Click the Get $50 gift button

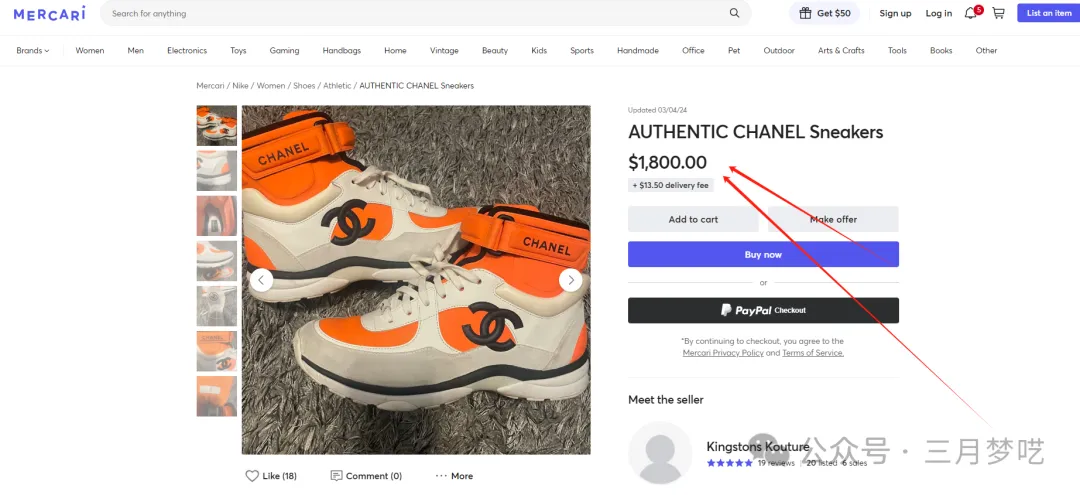point(824,13)
